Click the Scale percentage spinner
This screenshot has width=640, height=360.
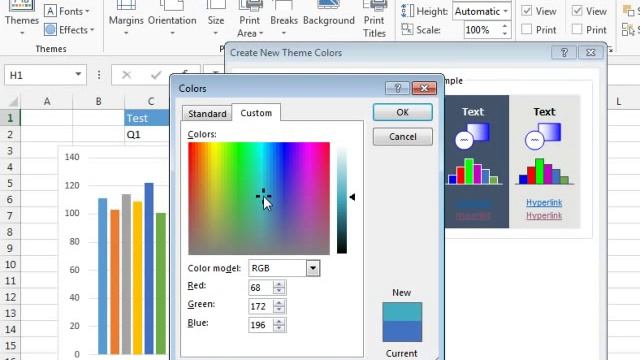click(505, 30)
